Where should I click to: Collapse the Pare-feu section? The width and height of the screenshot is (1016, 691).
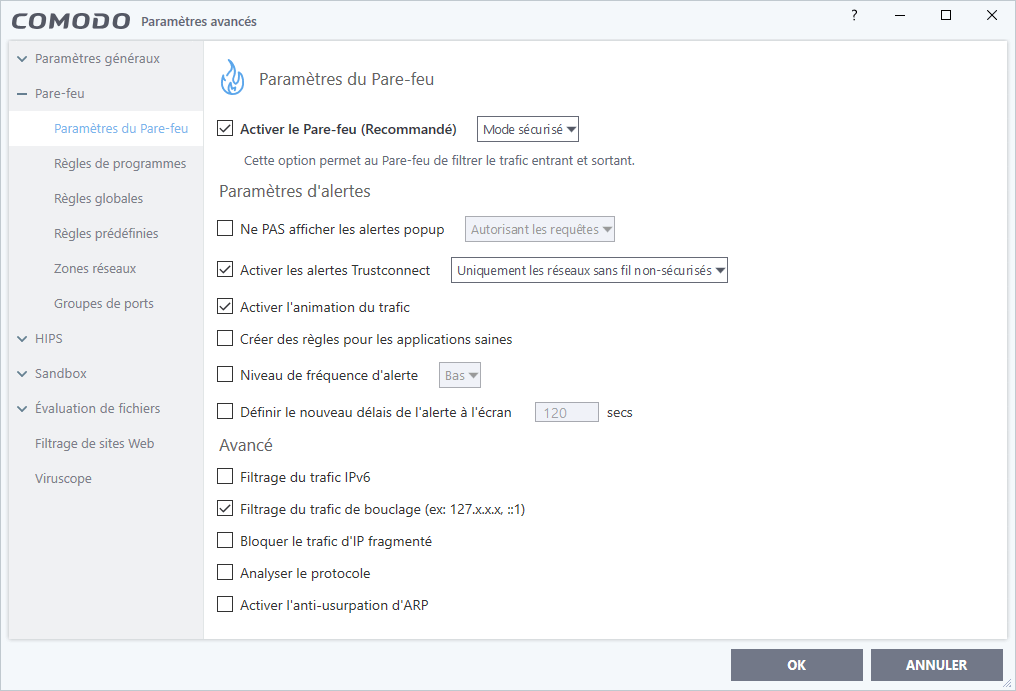coord(22,94)
